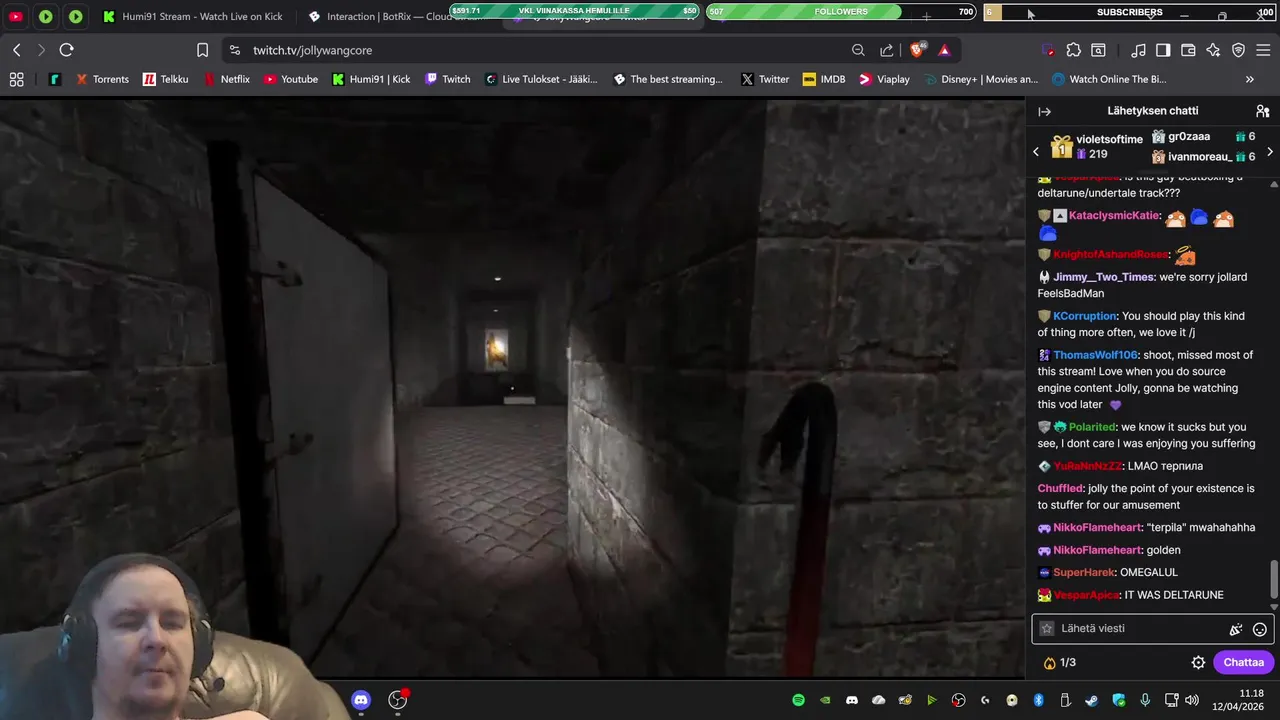Open the Telkku bookmark
This screenshot has width=1280, height=720.
coord(165,79)
